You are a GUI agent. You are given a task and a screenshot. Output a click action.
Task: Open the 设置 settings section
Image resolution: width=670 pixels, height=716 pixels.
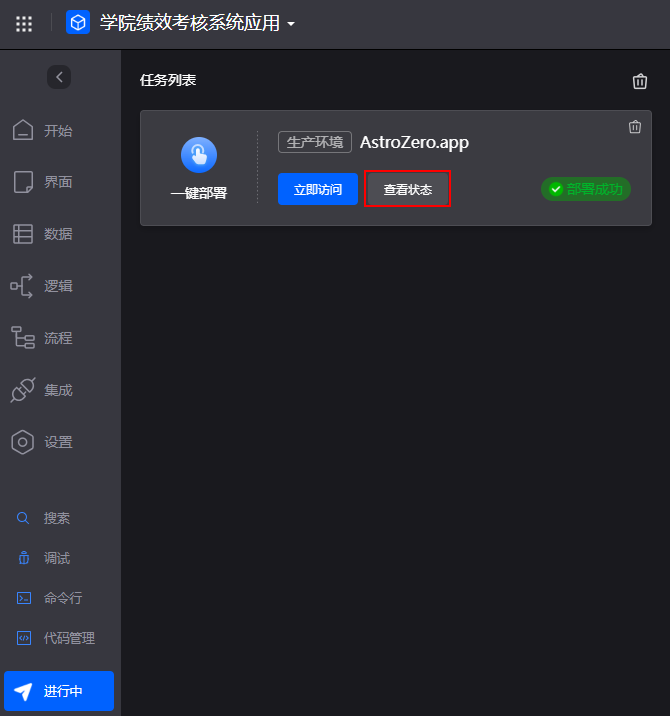[42, 442]
